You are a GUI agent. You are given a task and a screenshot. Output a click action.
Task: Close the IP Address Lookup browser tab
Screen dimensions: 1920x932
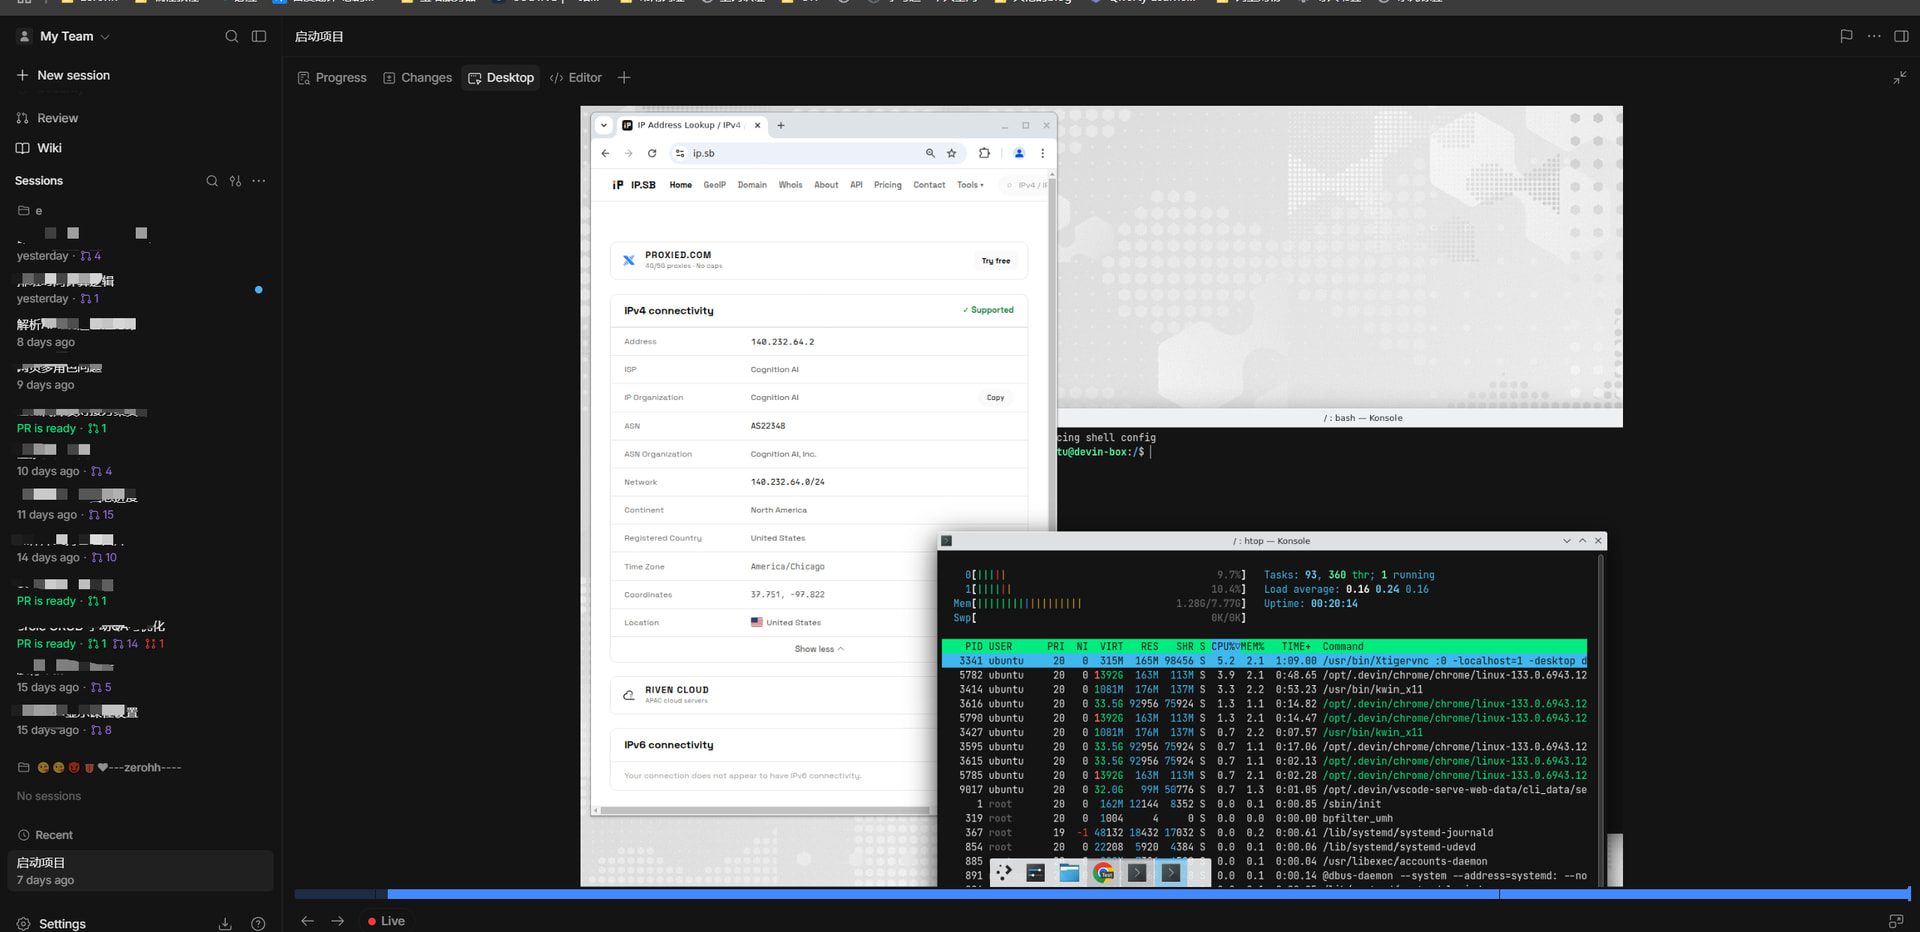pos(758,125)
